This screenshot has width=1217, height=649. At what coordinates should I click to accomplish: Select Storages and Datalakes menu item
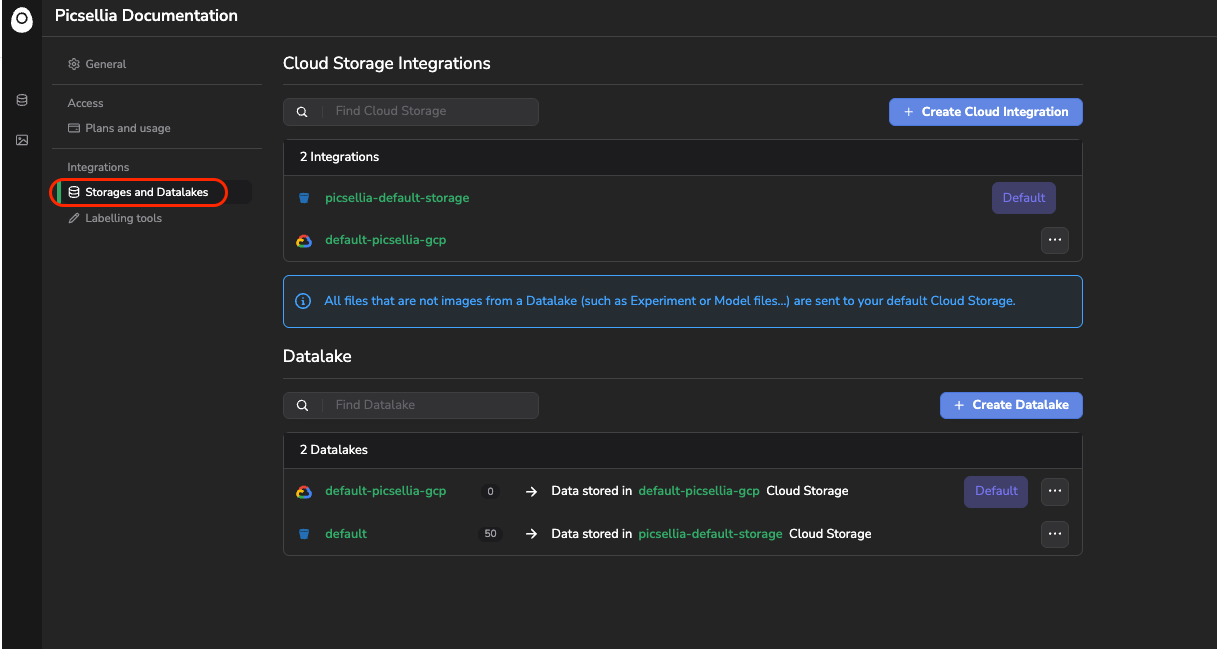coord(146,192)
